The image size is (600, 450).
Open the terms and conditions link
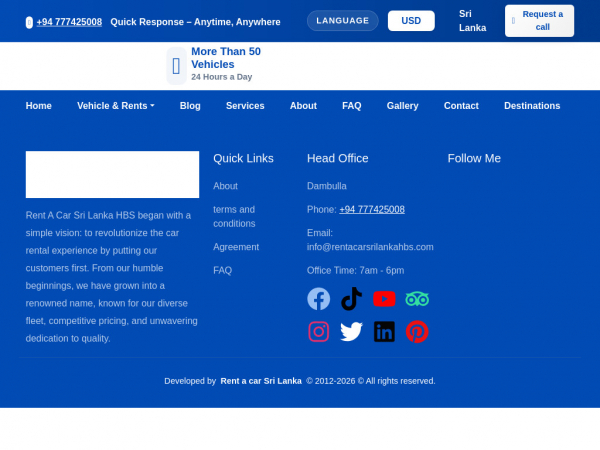(x=234, y=216)
